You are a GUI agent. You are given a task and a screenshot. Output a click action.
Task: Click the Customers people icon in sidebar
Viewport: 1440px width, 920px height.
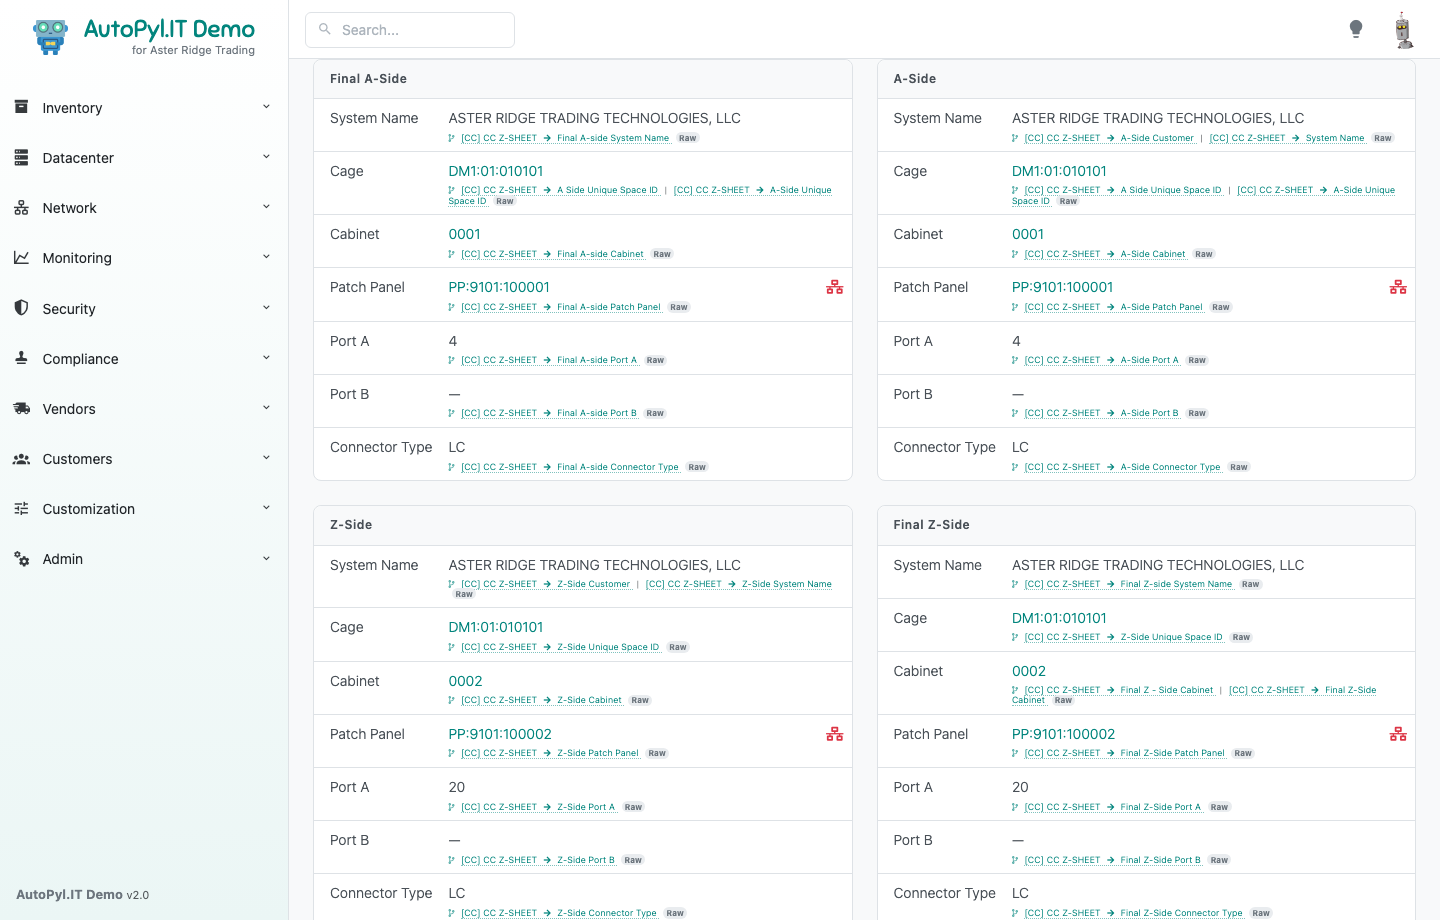21,458
